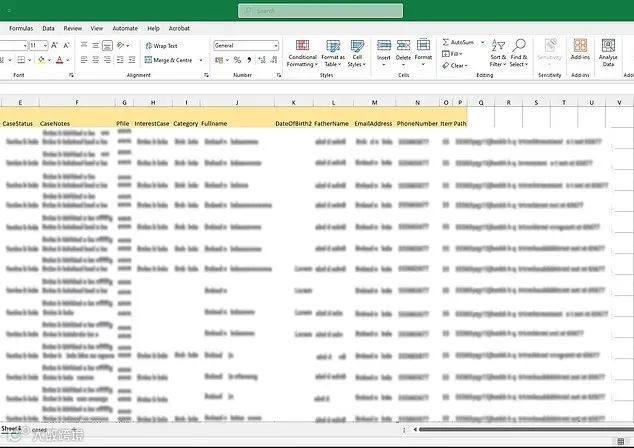
Task: Centre text horizontally in Alignment group
Action: (x=95, y=60)
